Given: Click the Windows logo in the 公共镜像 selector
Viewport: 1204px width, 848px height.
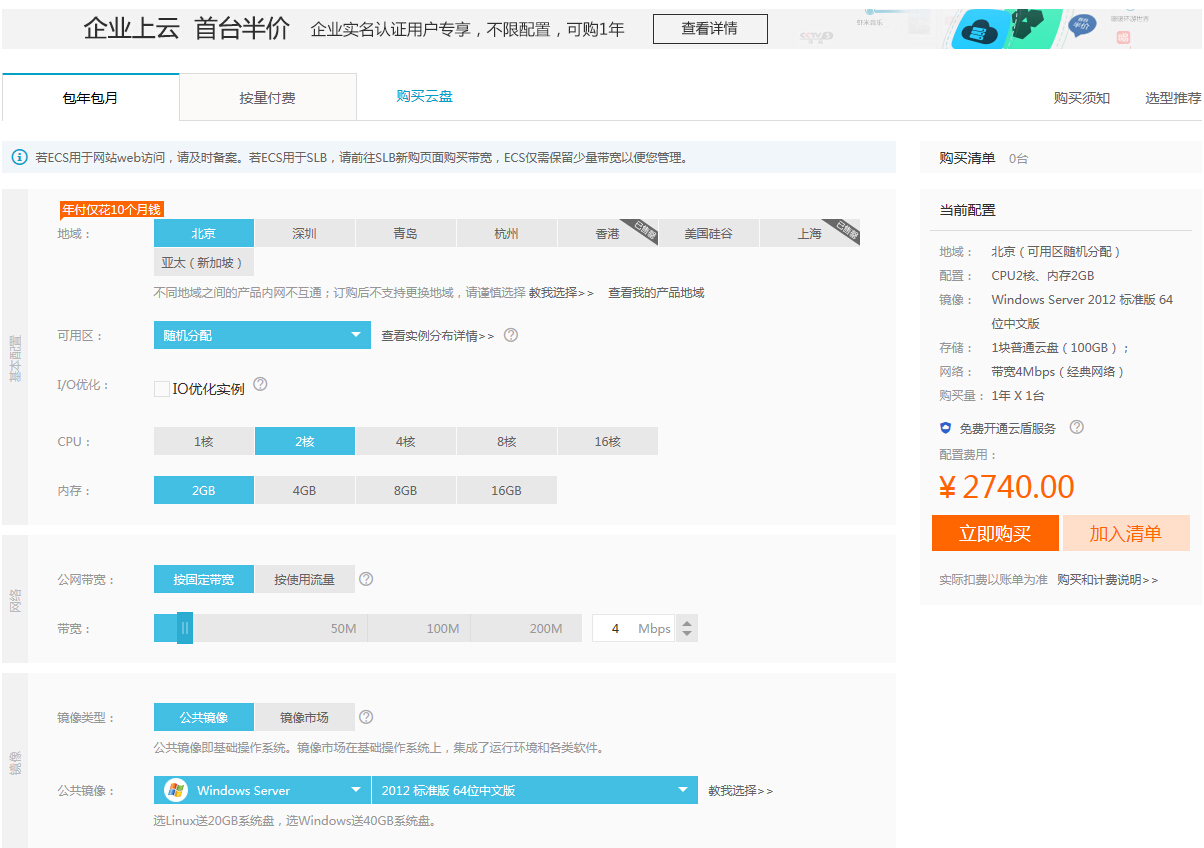Looking at the screenshot, I should [x=176, y=790].
